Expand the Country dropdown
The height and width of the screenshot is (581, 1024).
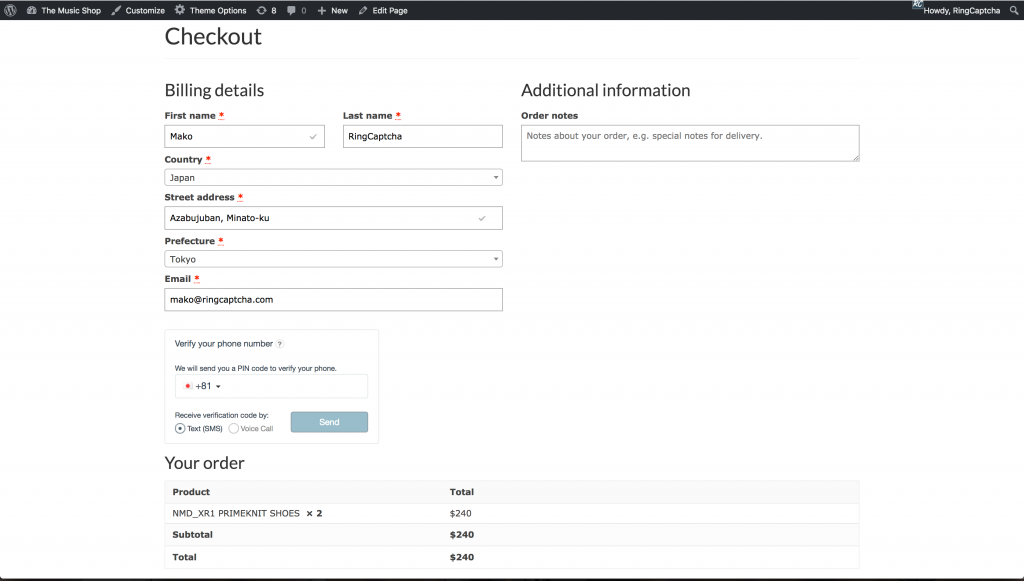333,178
